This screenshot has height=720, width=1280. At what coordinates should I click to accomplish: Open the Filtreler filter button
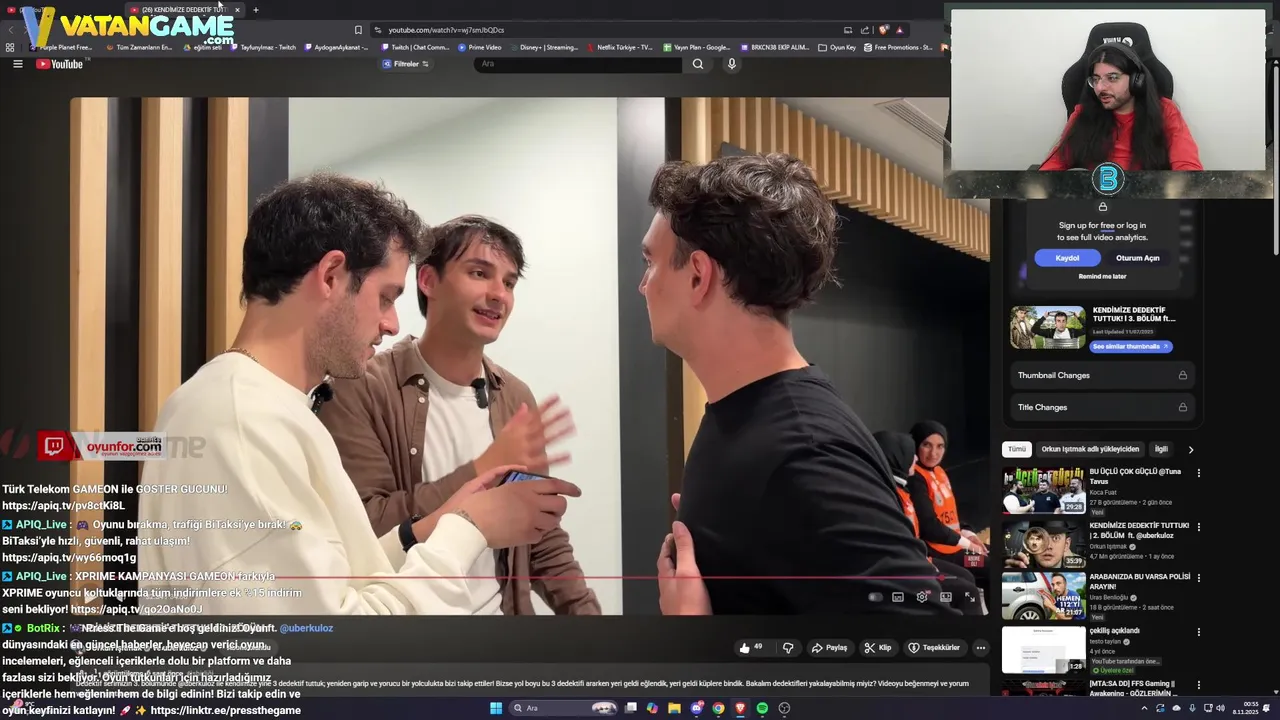(405, 64)
